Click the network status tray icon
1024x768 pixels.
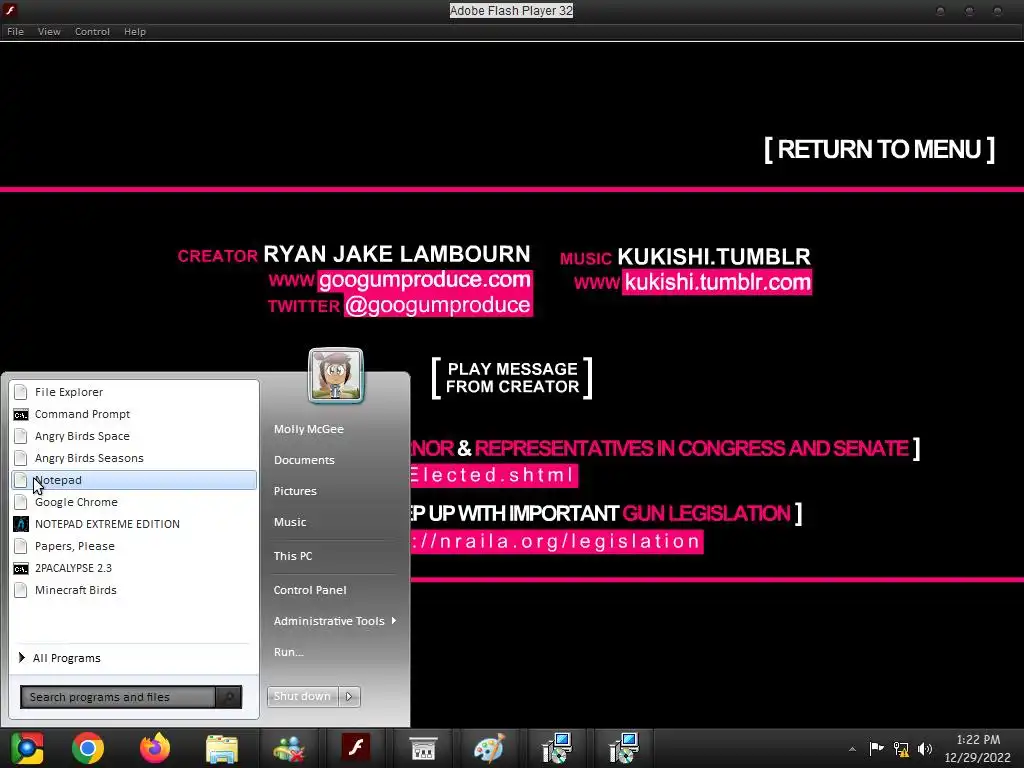tap(901, 749)
